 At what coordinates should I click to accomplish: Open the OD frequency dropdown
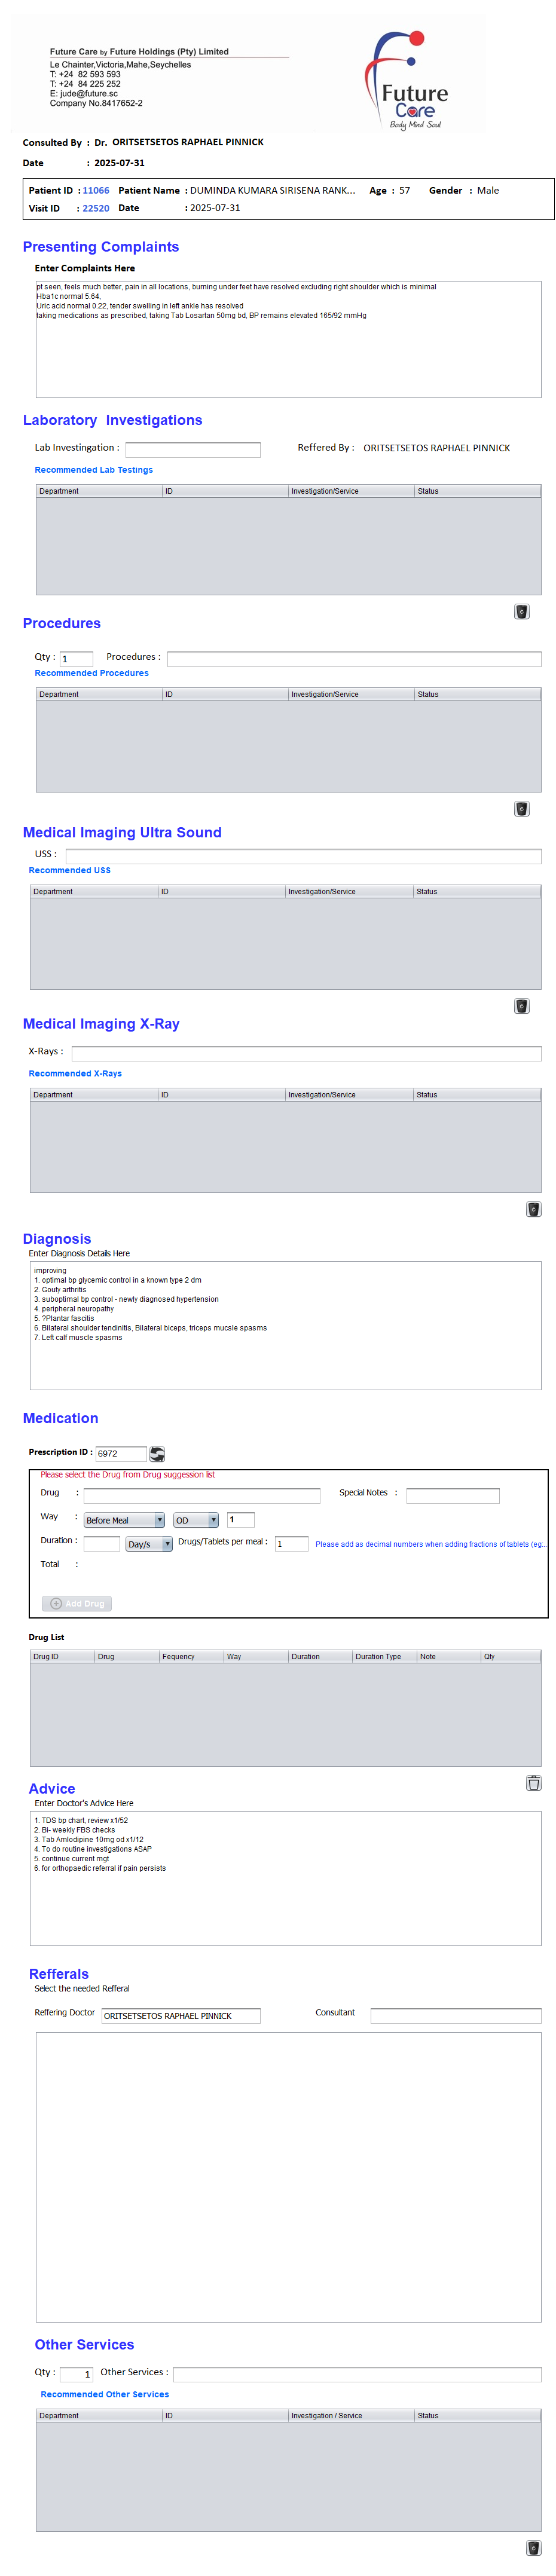coord(195,1520)
